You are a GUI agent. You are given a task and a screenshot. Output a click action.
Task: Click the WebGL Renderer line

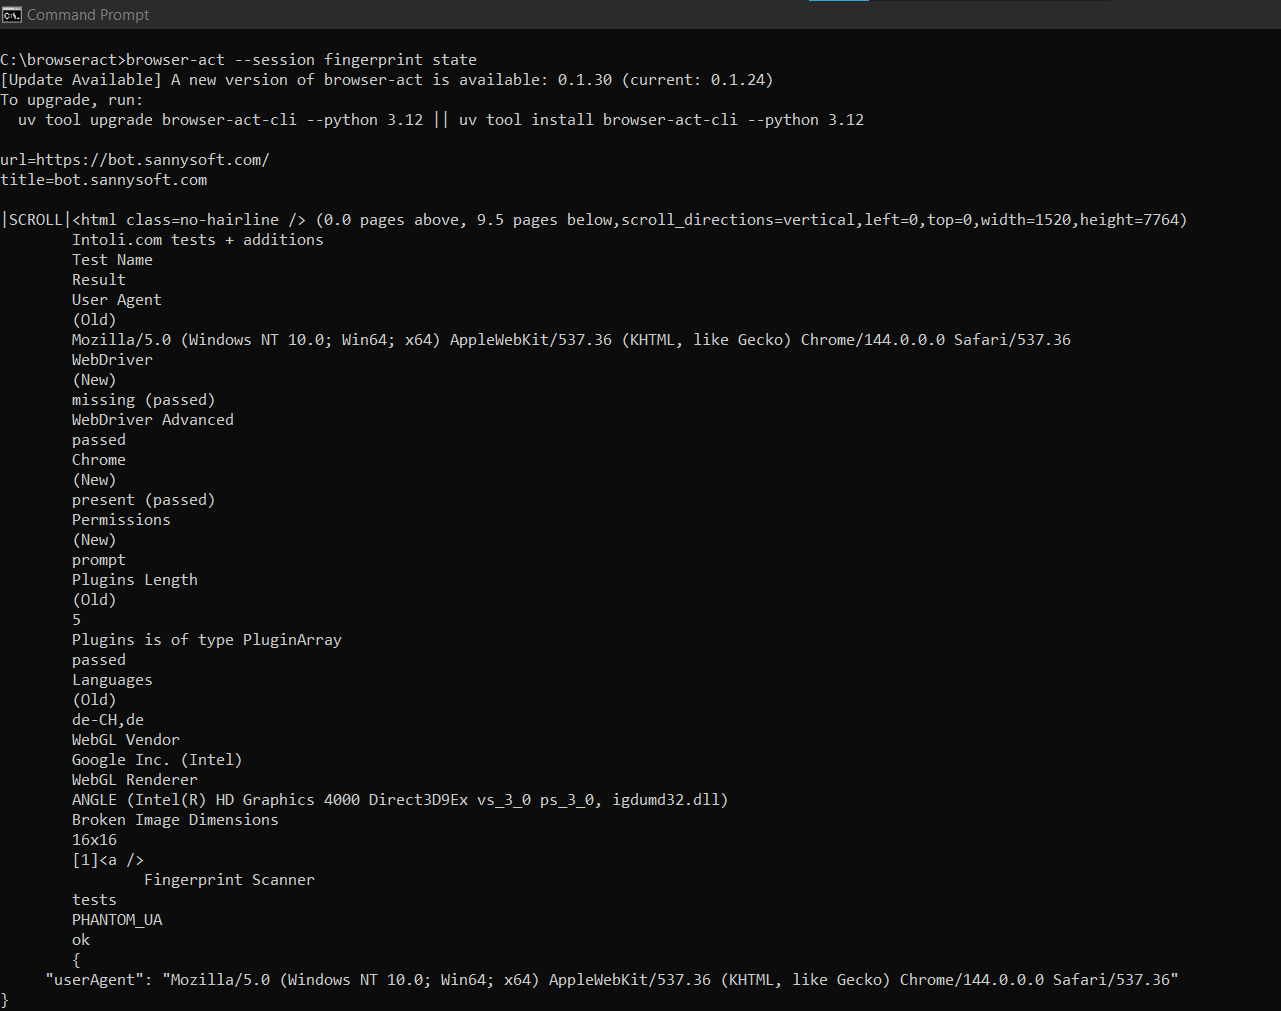(135, 780)
